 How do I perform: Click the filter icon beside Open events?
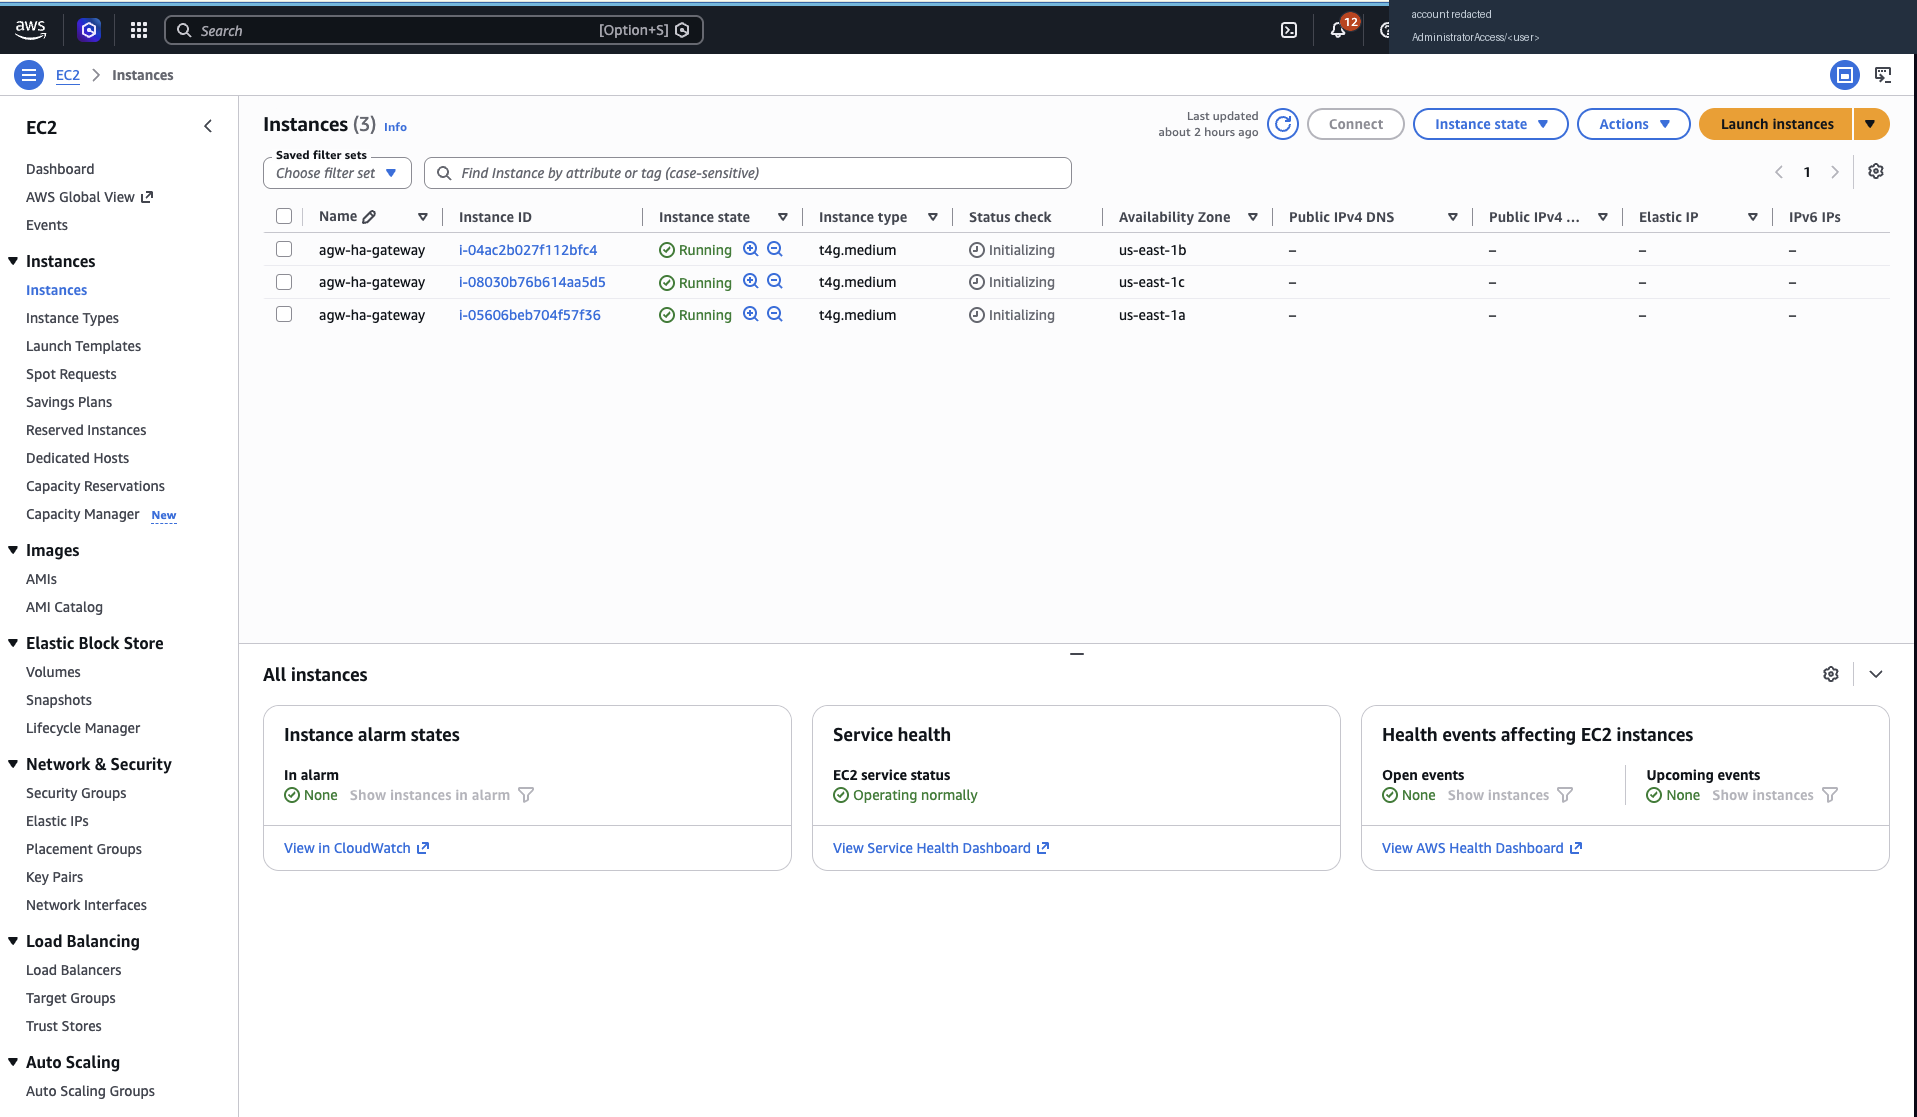[1565, 795]
